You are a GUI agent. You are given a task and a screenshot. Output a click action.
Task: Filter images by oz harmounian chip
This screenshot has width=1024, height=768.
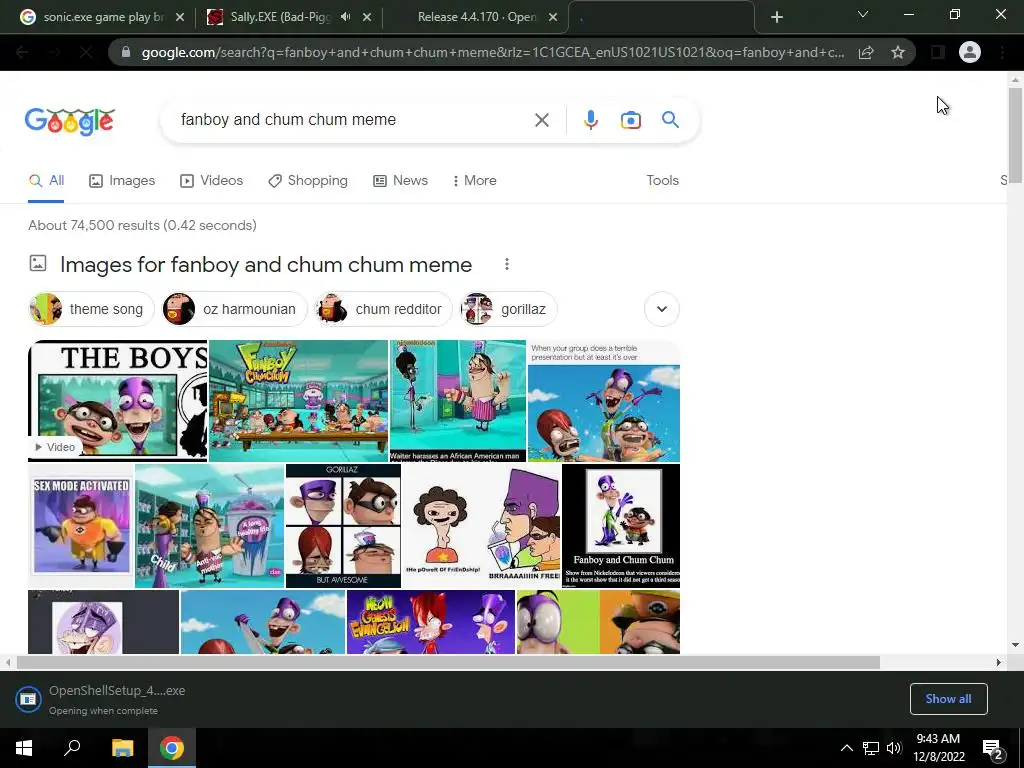click(234, 309)
